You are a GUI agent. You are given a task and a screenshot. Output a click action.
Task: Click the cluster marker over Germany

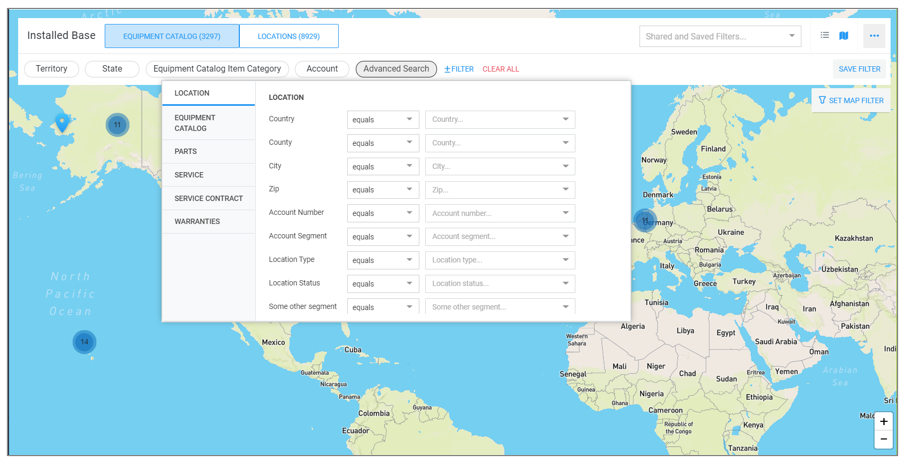(x=645, y=220)
